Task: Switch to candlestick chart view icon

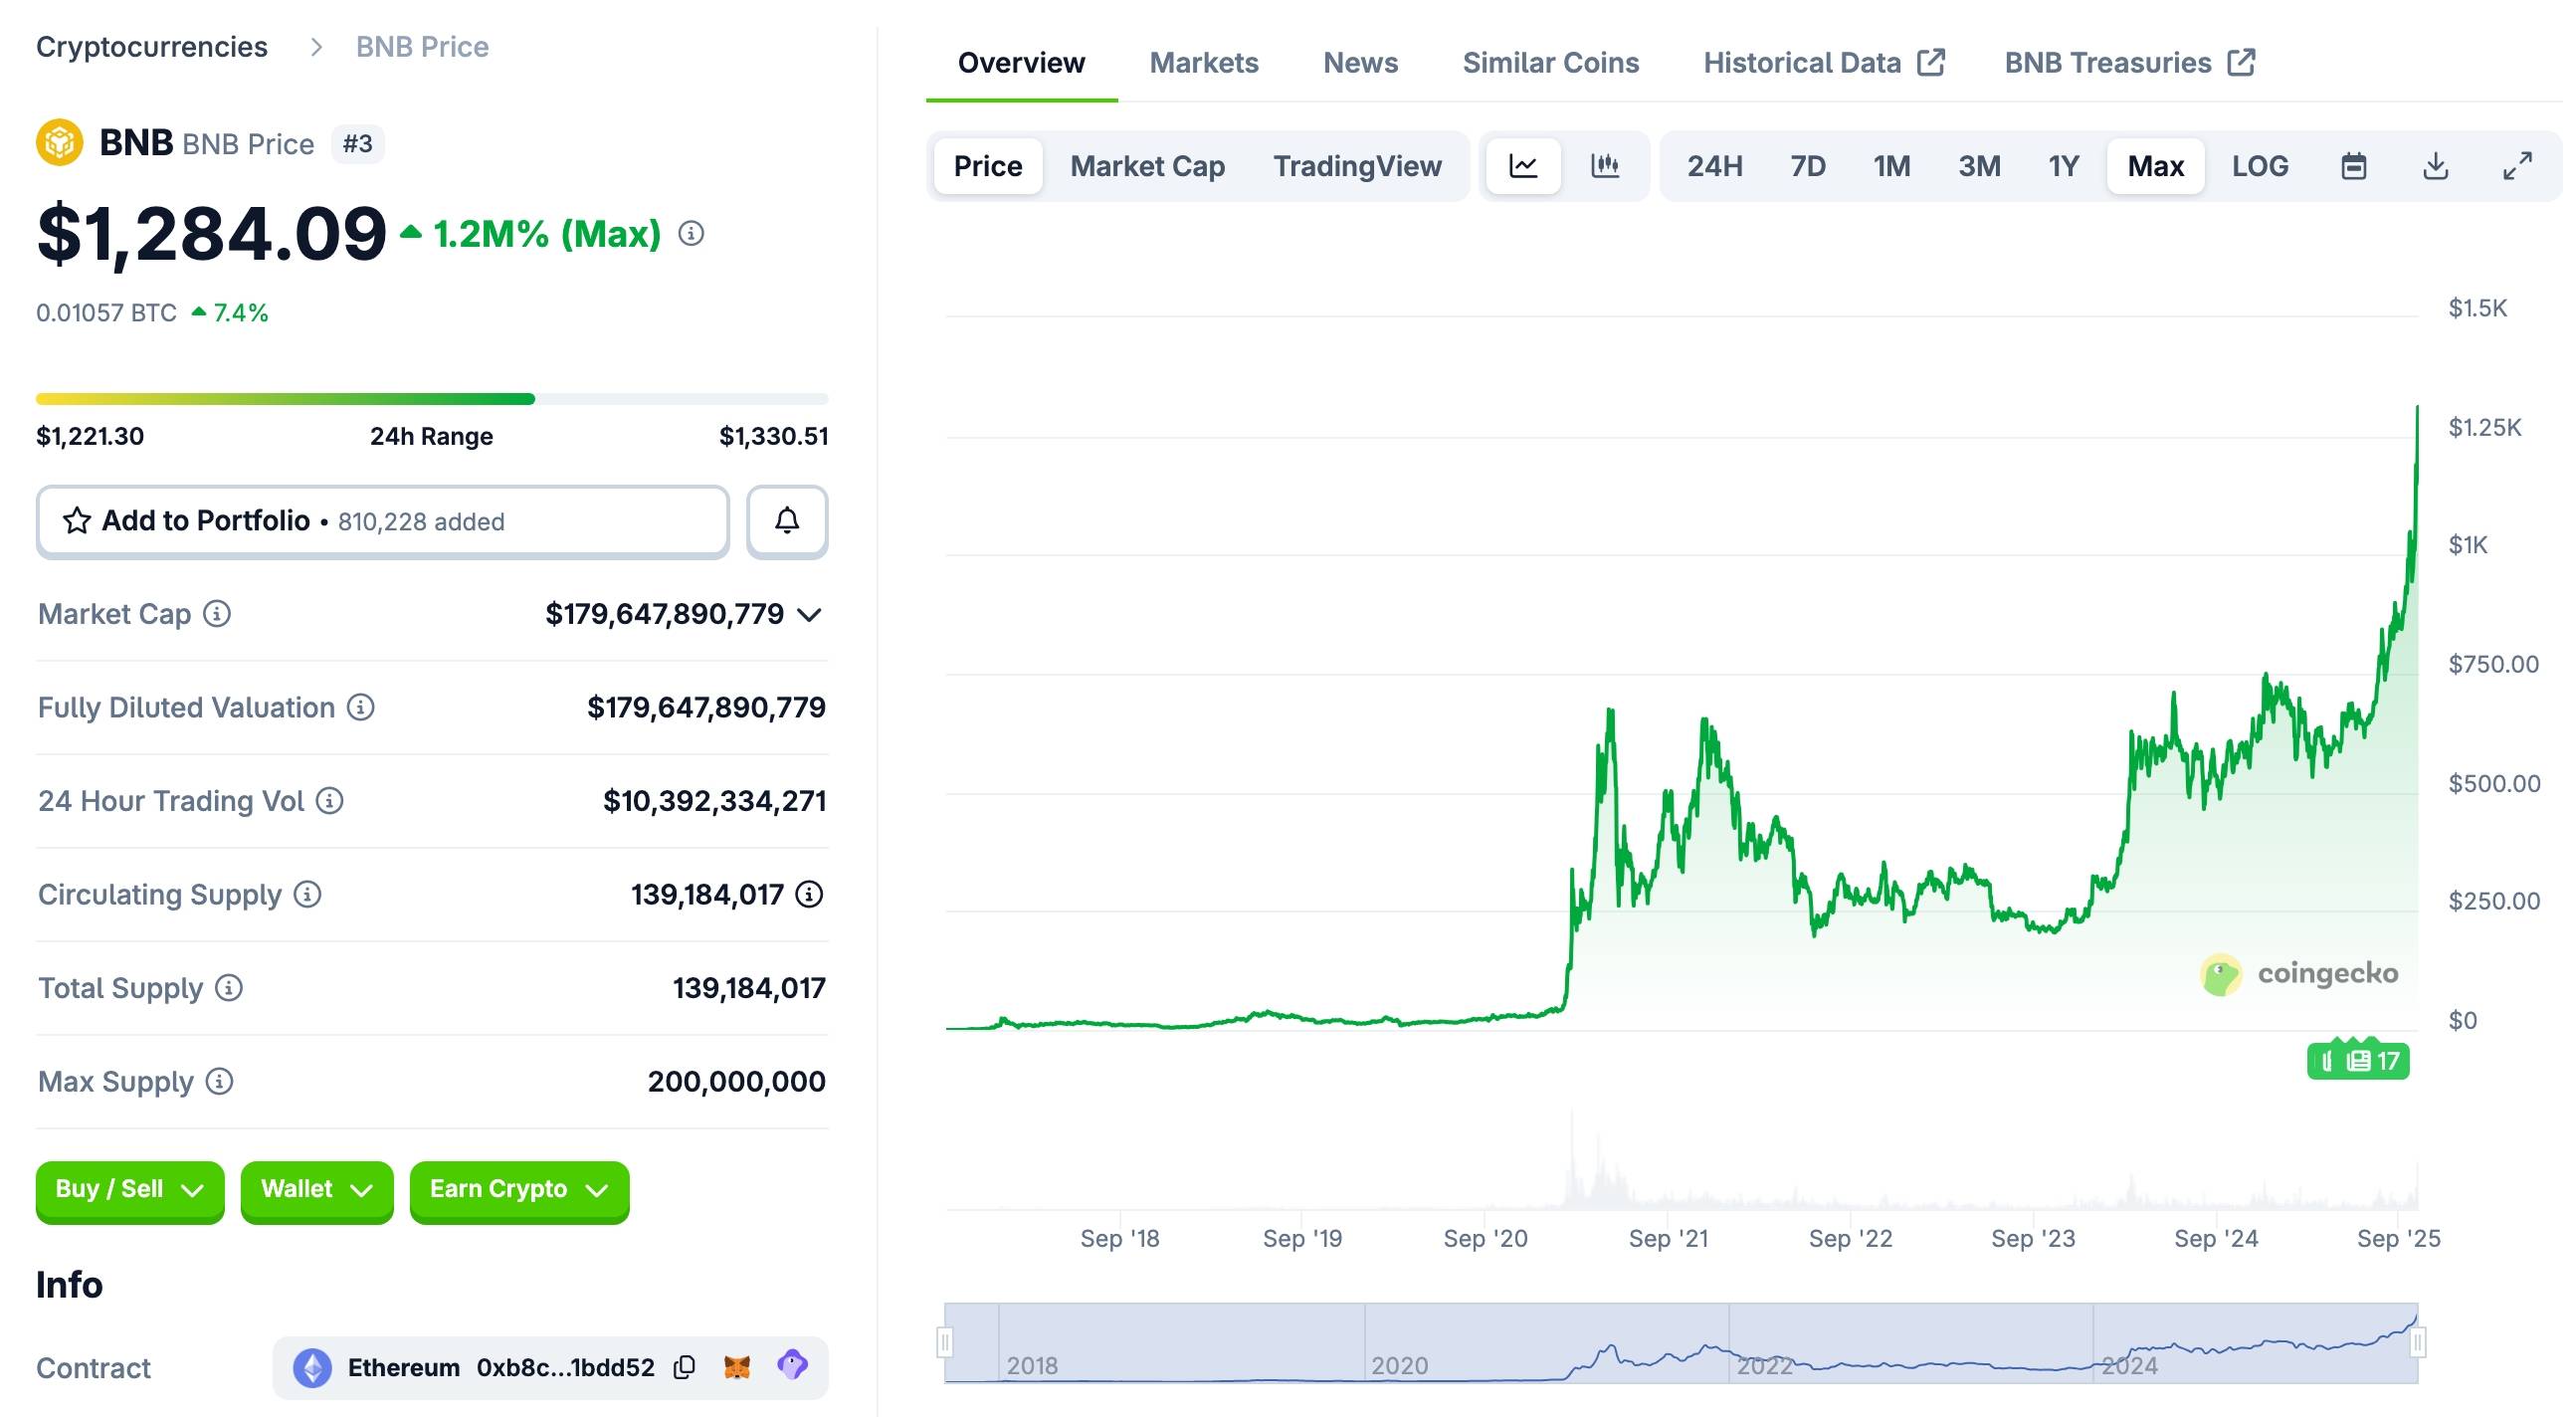Action: pos(1605,165)
